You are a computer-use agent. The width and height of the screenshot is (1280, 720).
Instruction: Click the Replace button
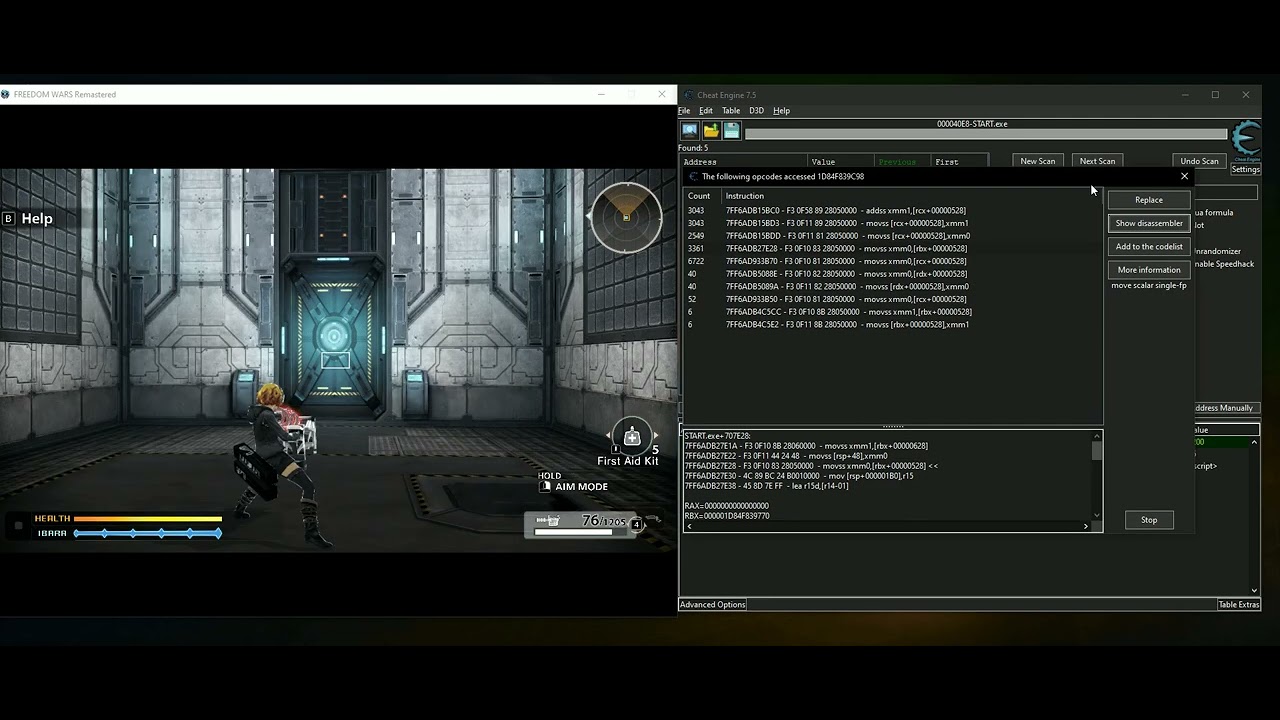pos(1149,200)
